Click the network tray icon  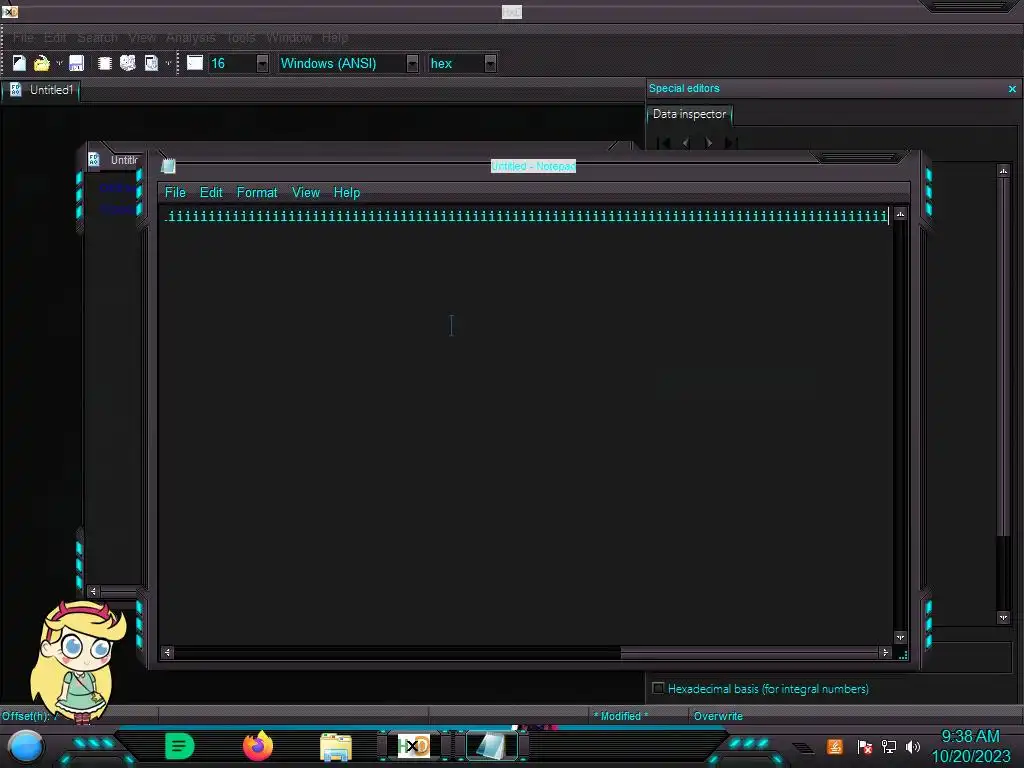pos(889,746)
